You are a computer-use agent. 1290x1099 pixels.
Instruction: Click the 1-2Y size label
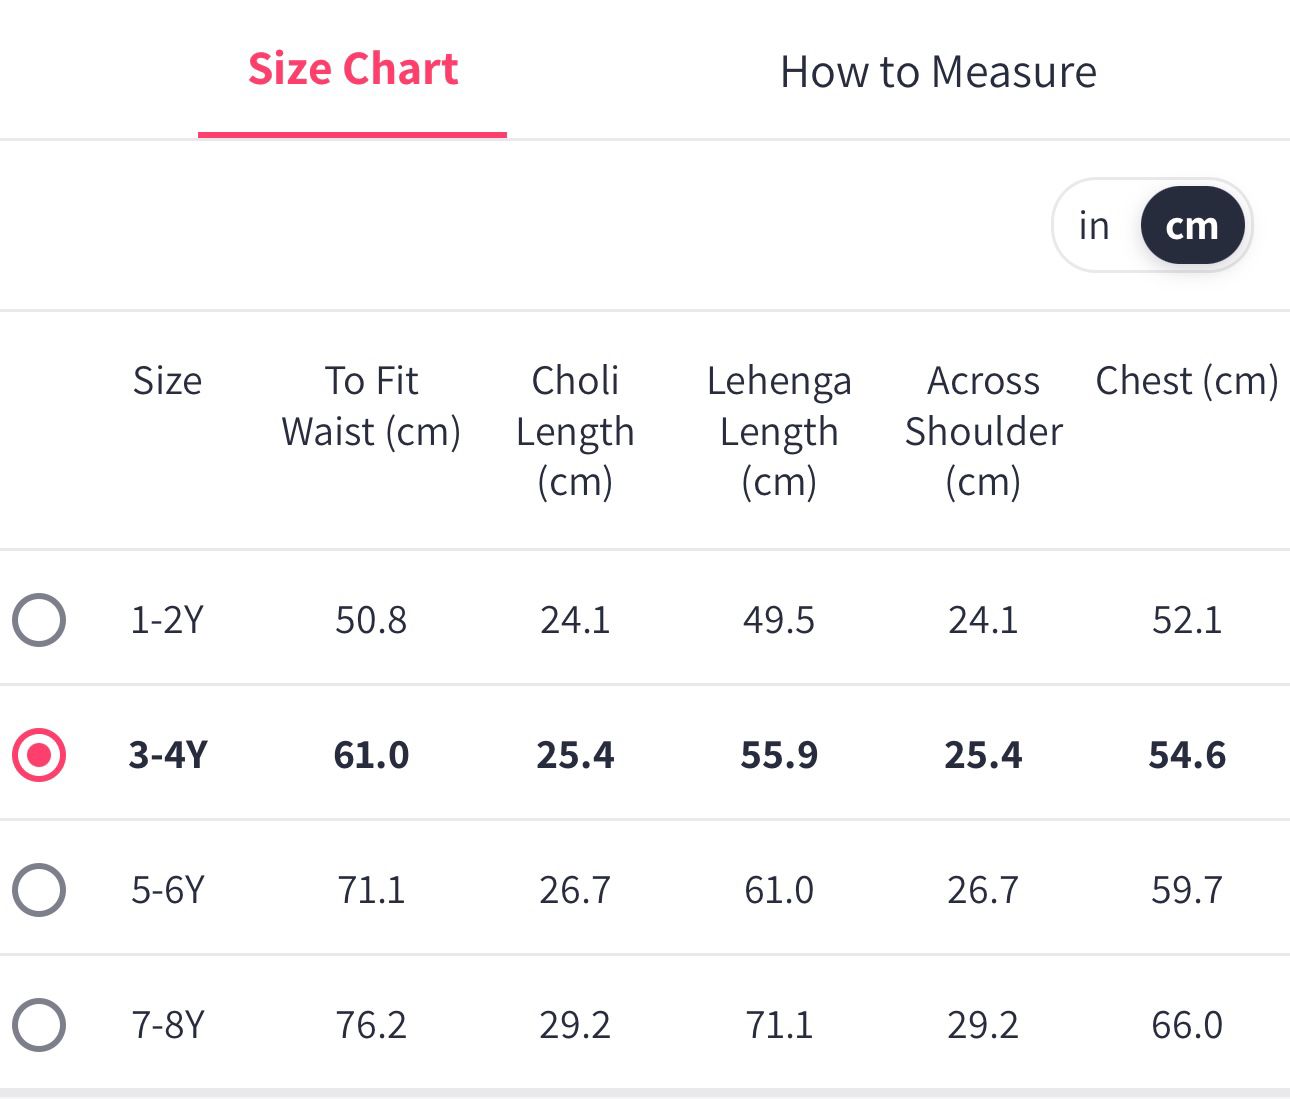click(x=167, y=620)
